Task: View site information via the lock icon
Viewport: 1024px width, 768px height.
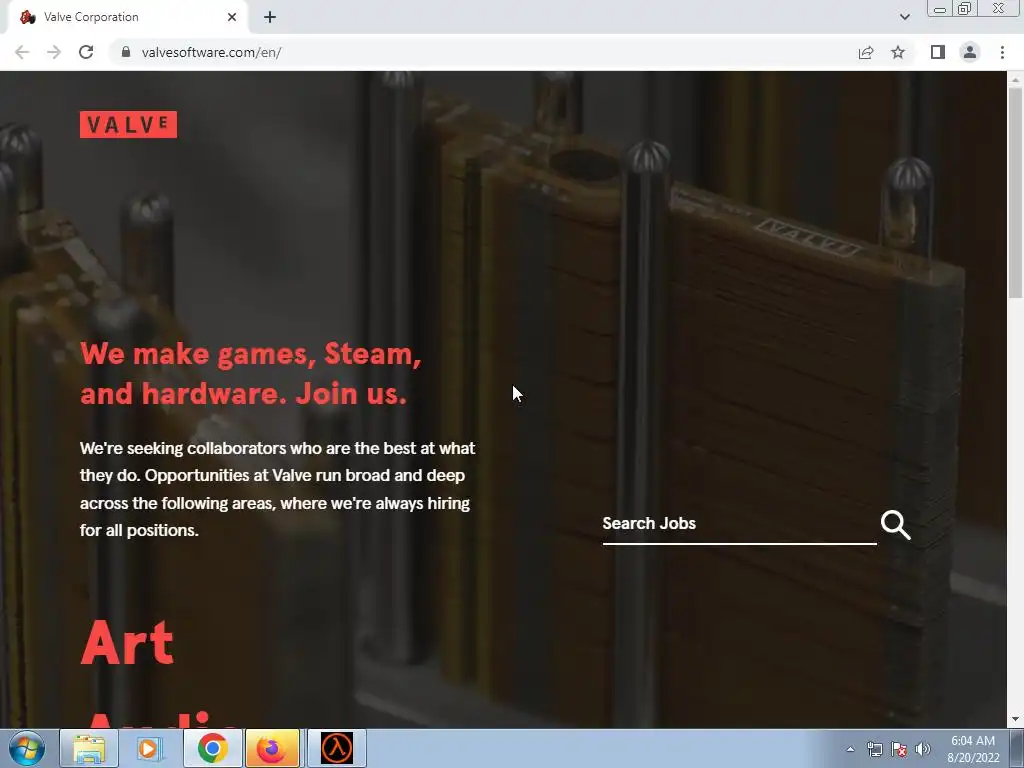Action: tap(126, 52)
